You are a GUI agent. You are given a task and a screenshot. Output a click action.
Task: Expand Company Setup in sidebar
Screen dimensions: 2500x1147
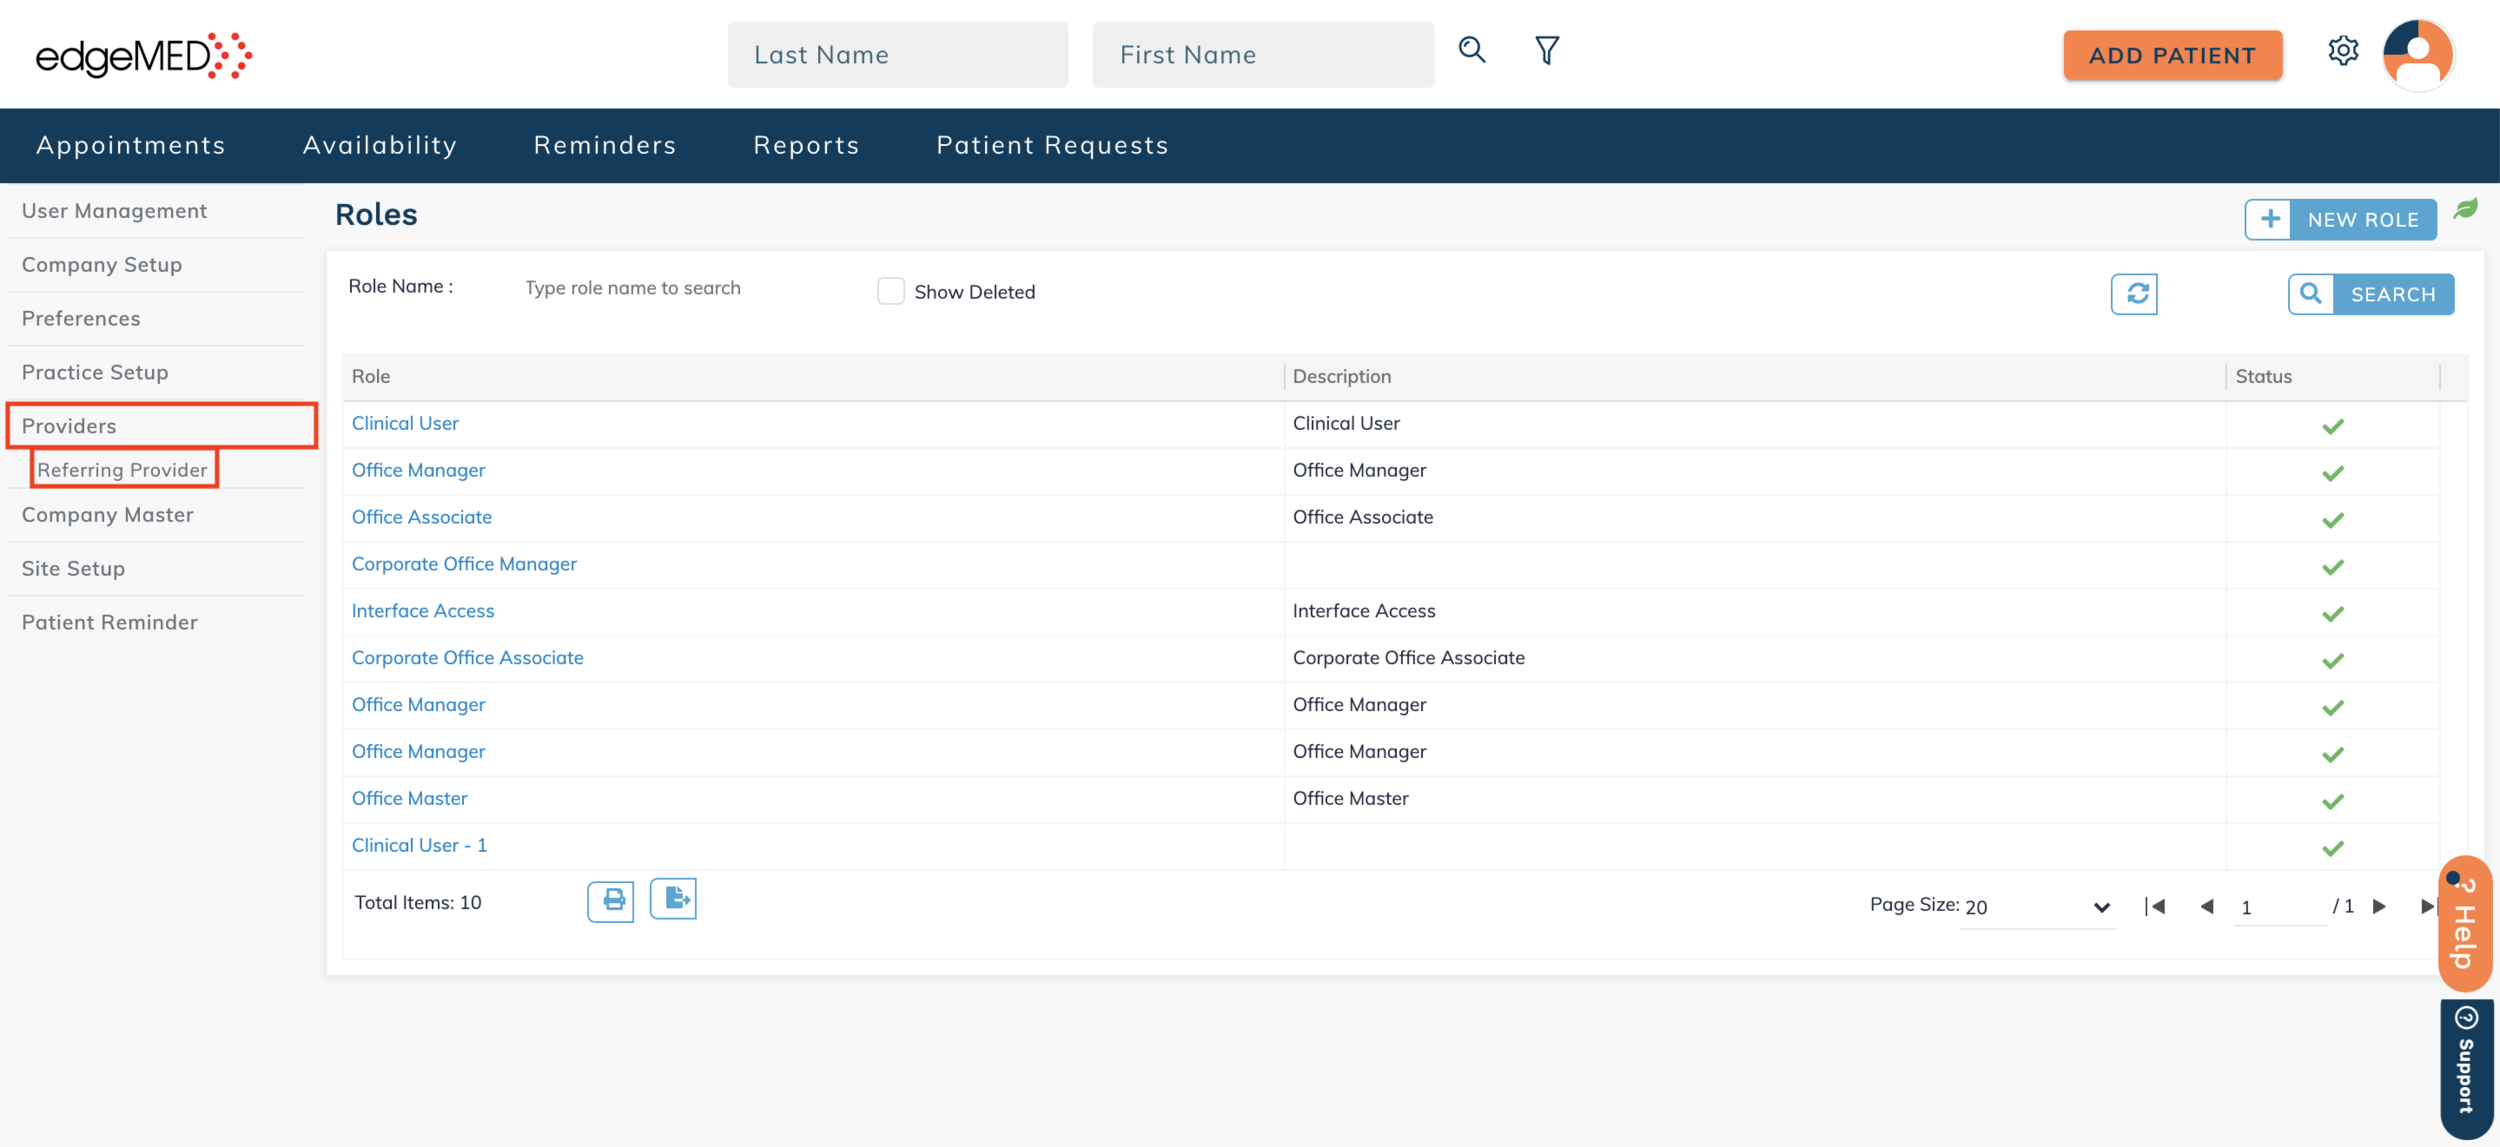(102, 265)
